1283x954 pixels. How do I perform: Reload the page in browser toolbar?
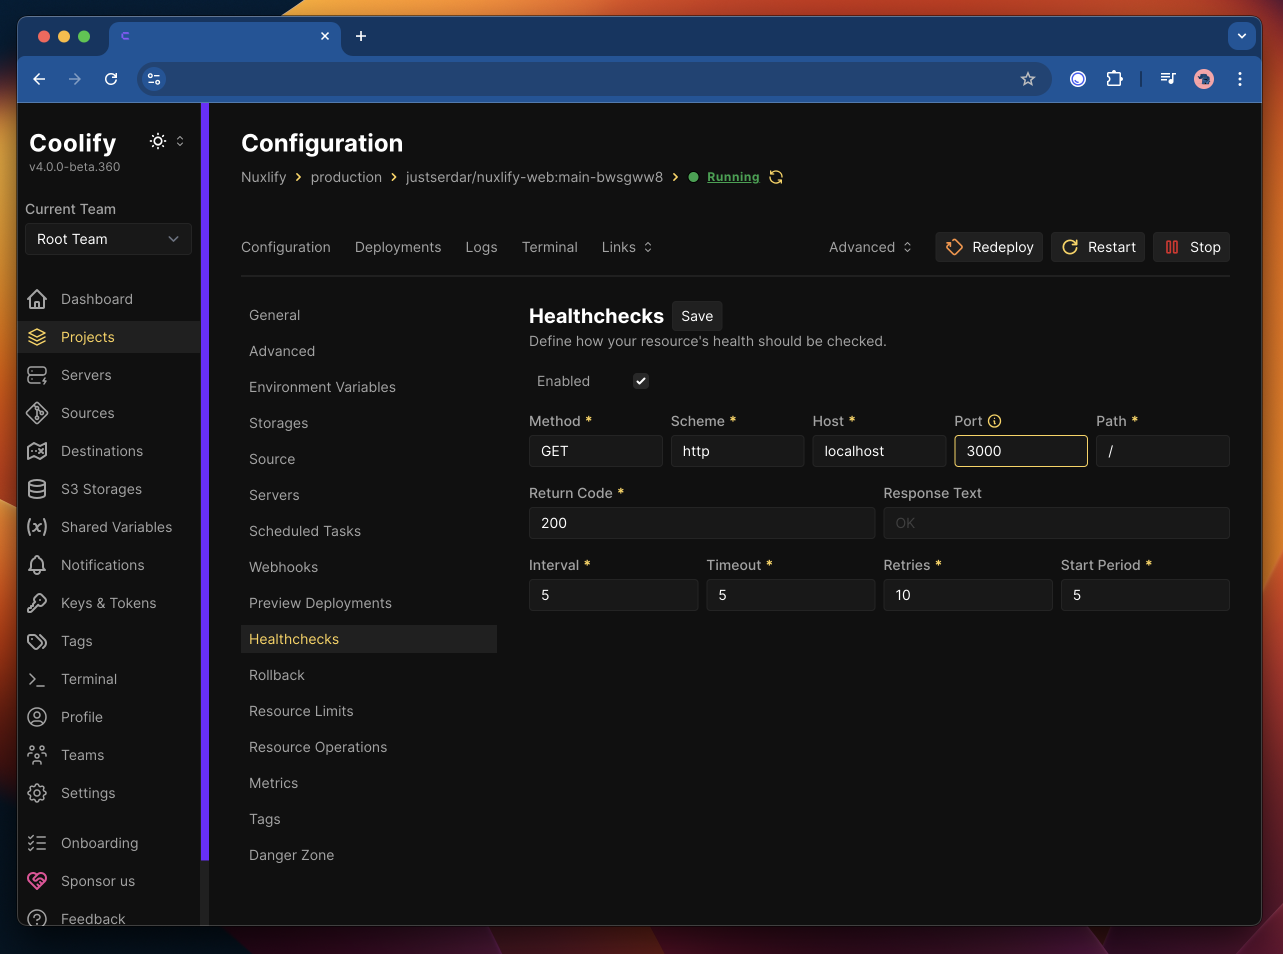click(111, 79)
